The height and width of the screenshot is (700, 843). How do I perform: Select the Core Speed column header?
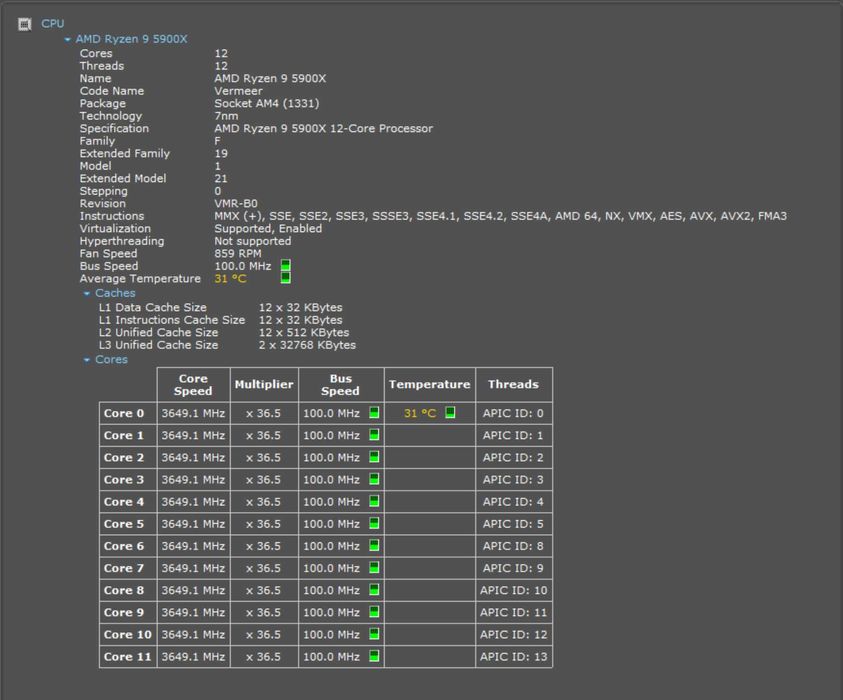(x=194, y=385)
